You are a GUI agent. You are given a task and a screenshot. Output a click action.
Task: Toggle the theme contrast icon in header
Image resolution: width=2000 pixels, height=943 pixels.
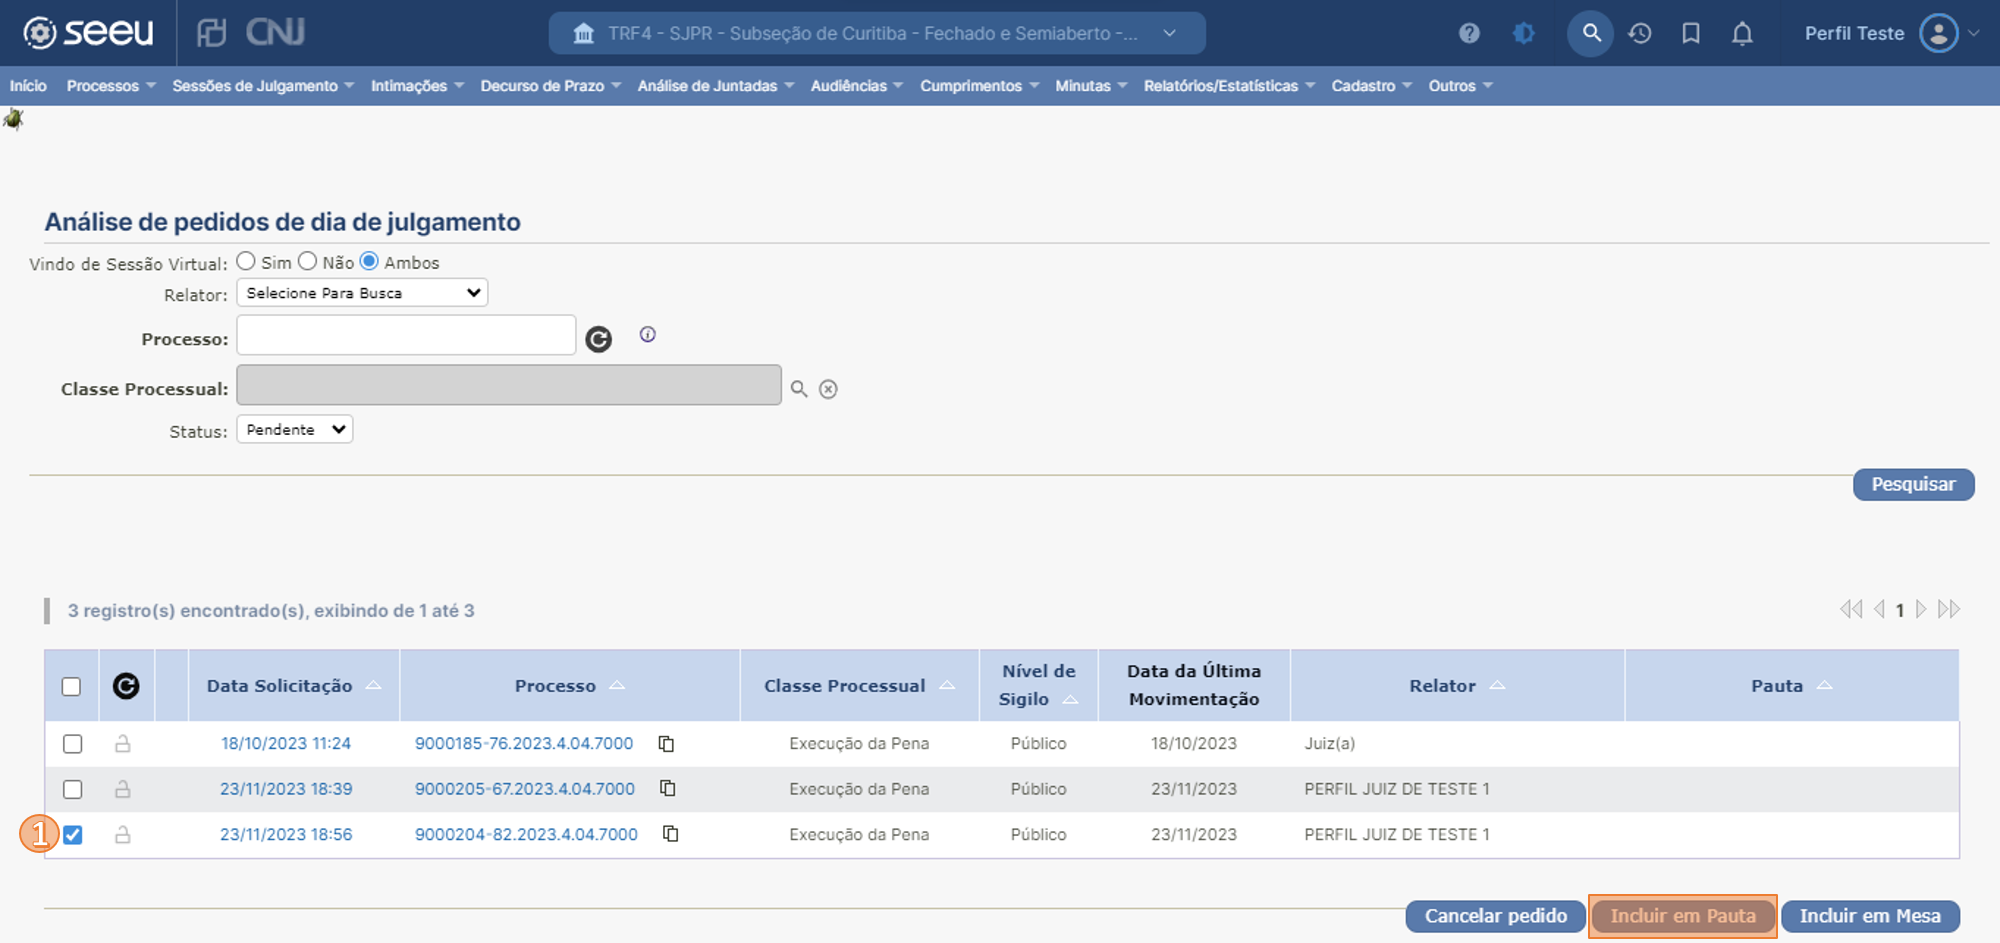pyautogui.click(x=1524, y=33)
